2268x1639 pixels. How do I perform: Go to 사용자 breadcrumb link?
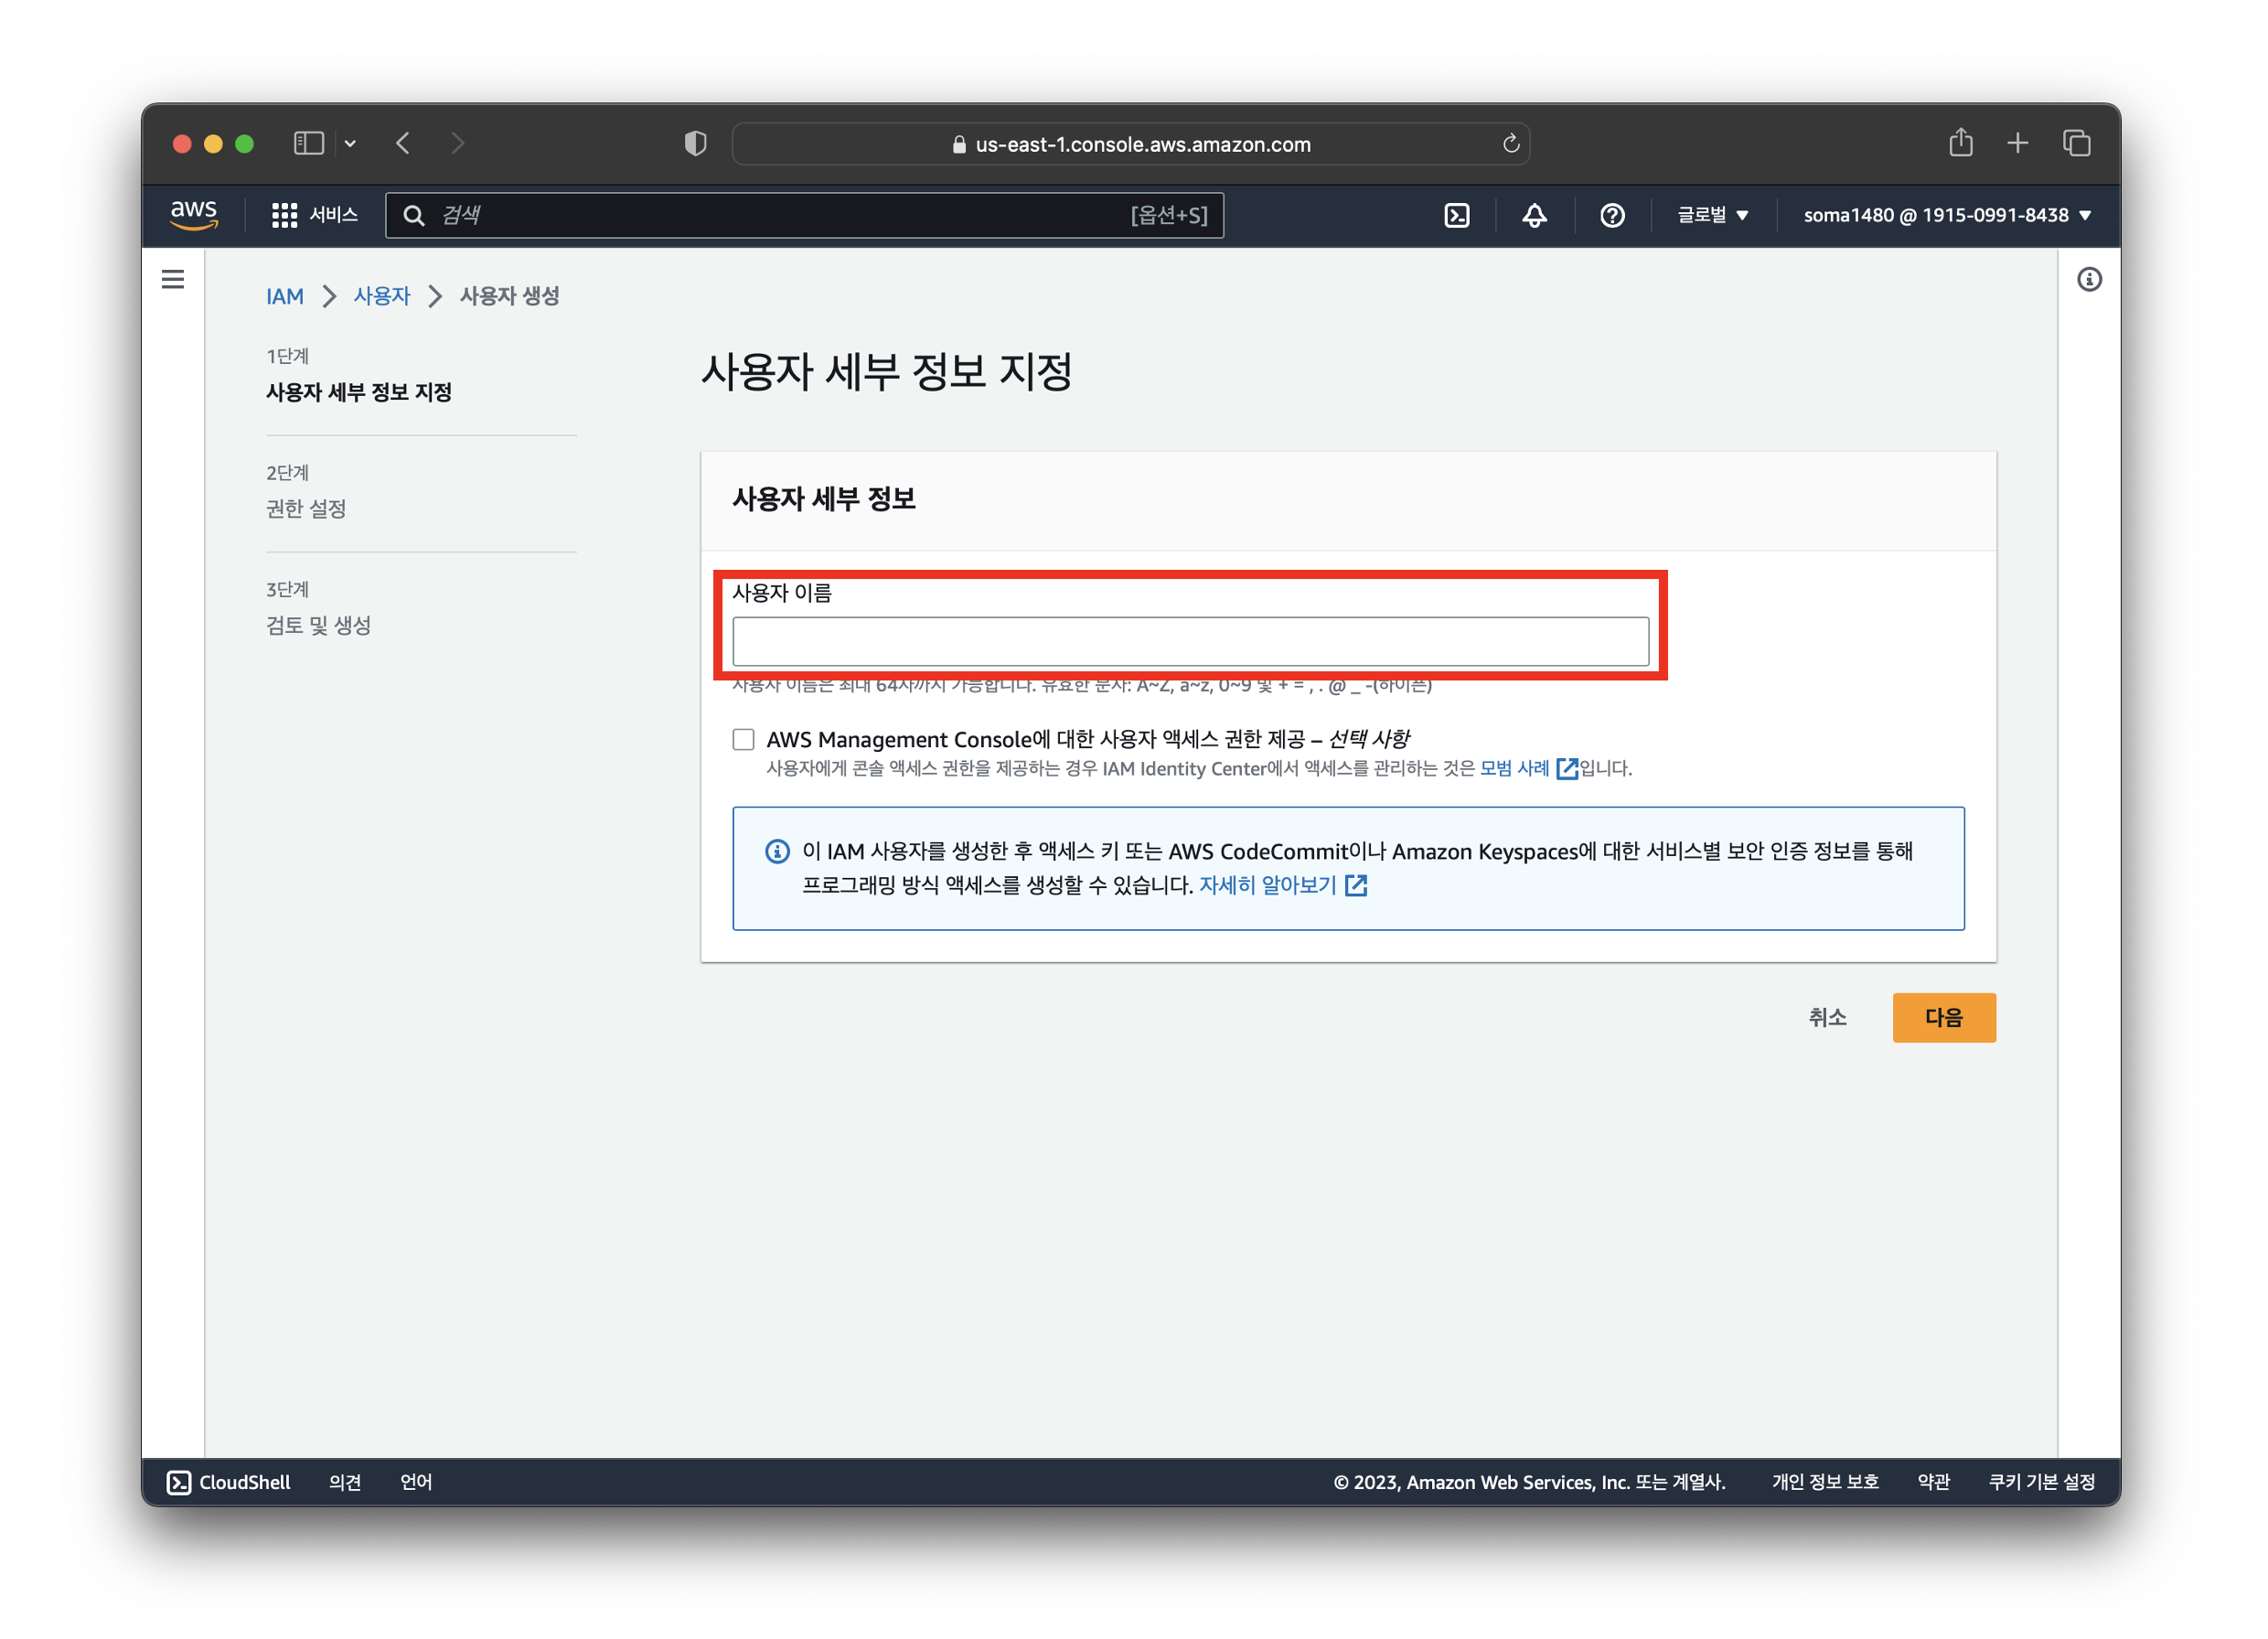point(382,296)
